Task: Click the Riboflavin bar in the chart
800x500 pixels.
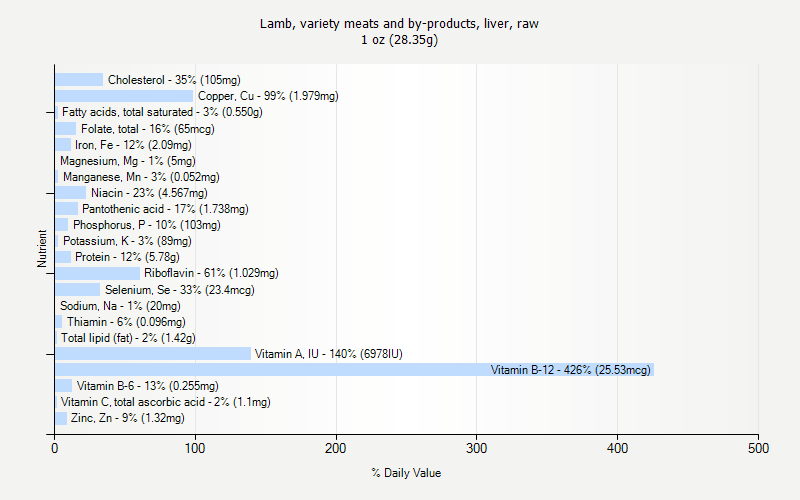Action: pyautogui.click(x=97, y=273)
